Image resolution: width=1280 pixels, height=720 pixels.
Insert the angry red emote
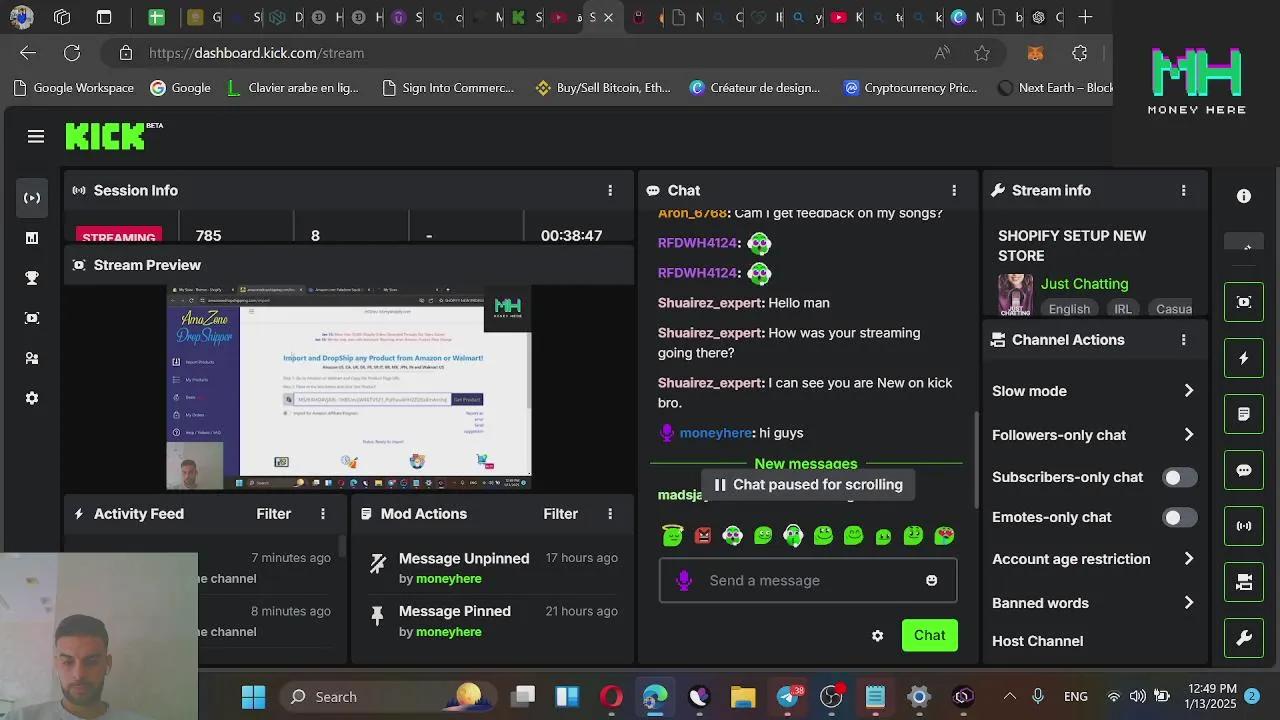[703, 536]
